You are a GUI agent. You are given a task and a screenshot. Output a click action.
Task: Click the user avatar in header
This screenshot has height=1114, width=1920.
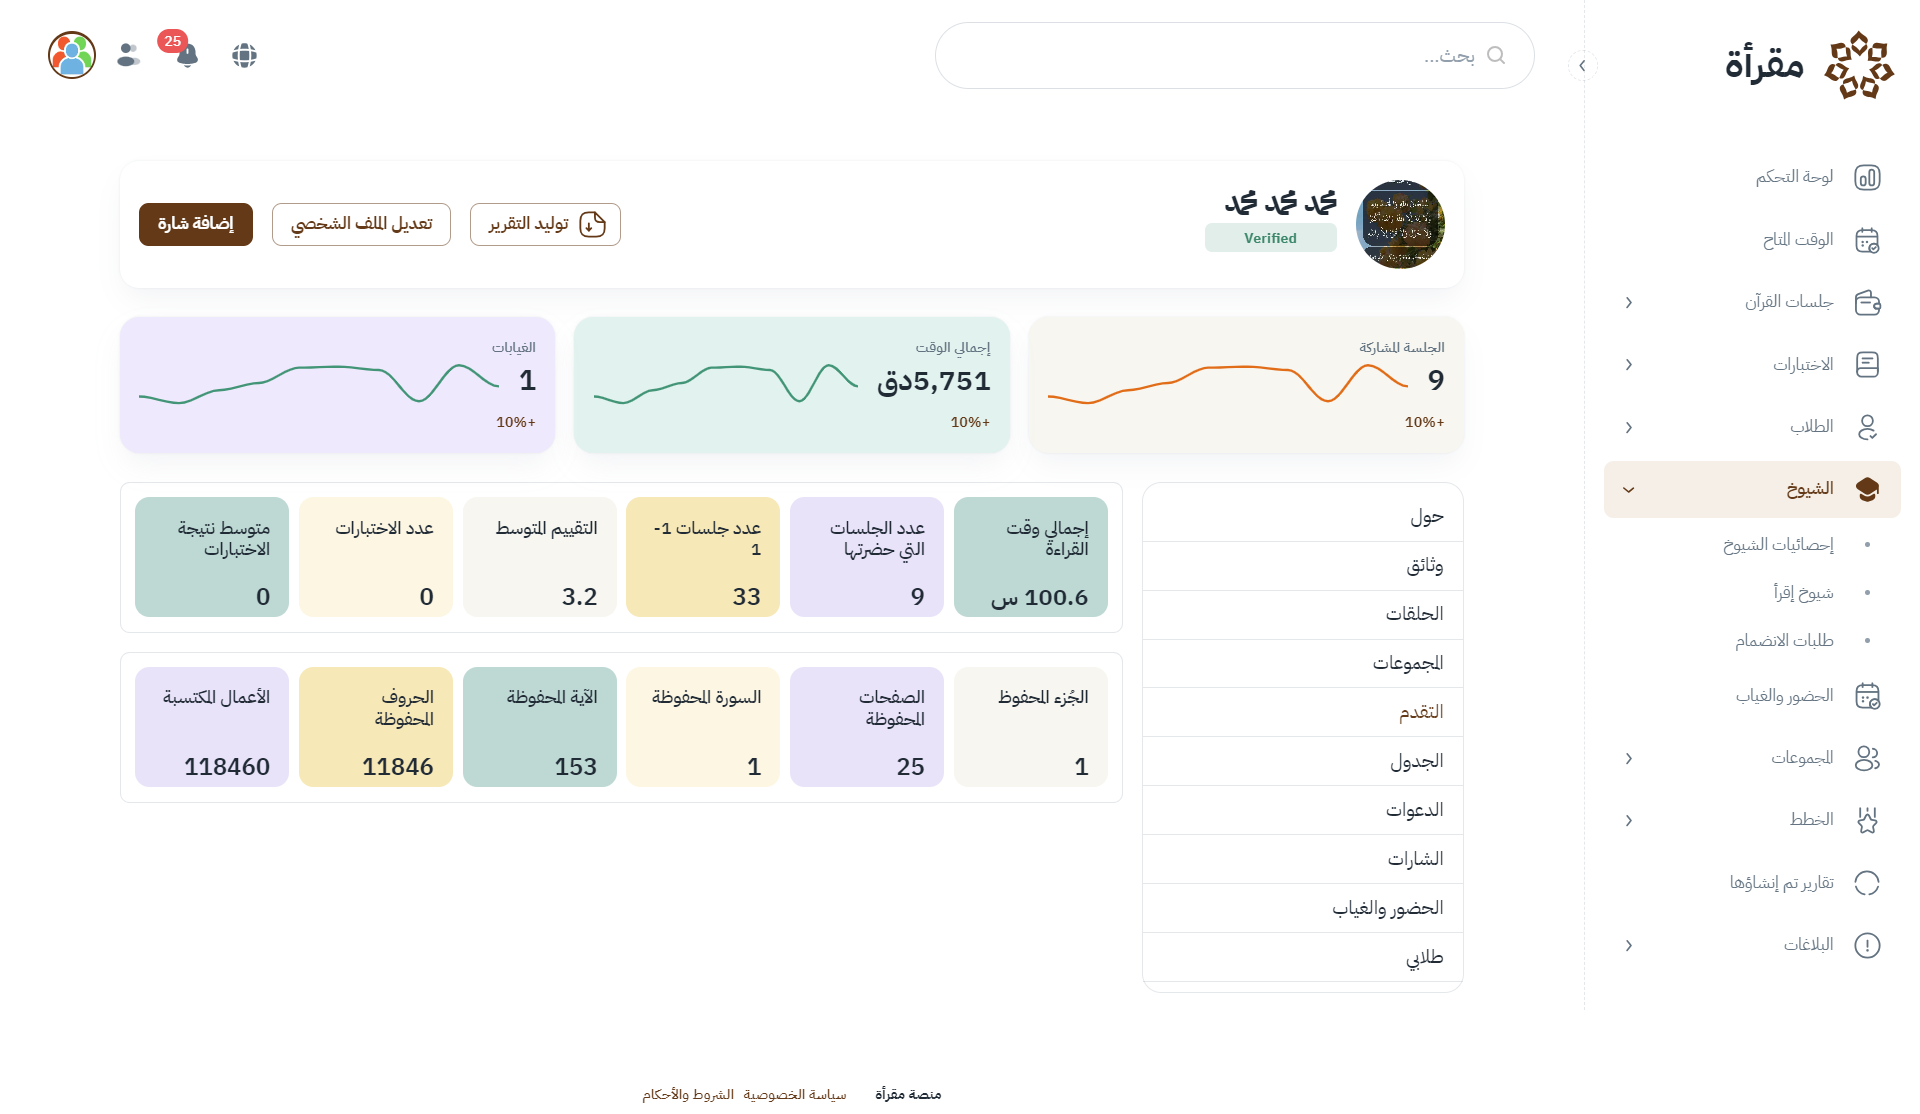click(x=72, y=55)
